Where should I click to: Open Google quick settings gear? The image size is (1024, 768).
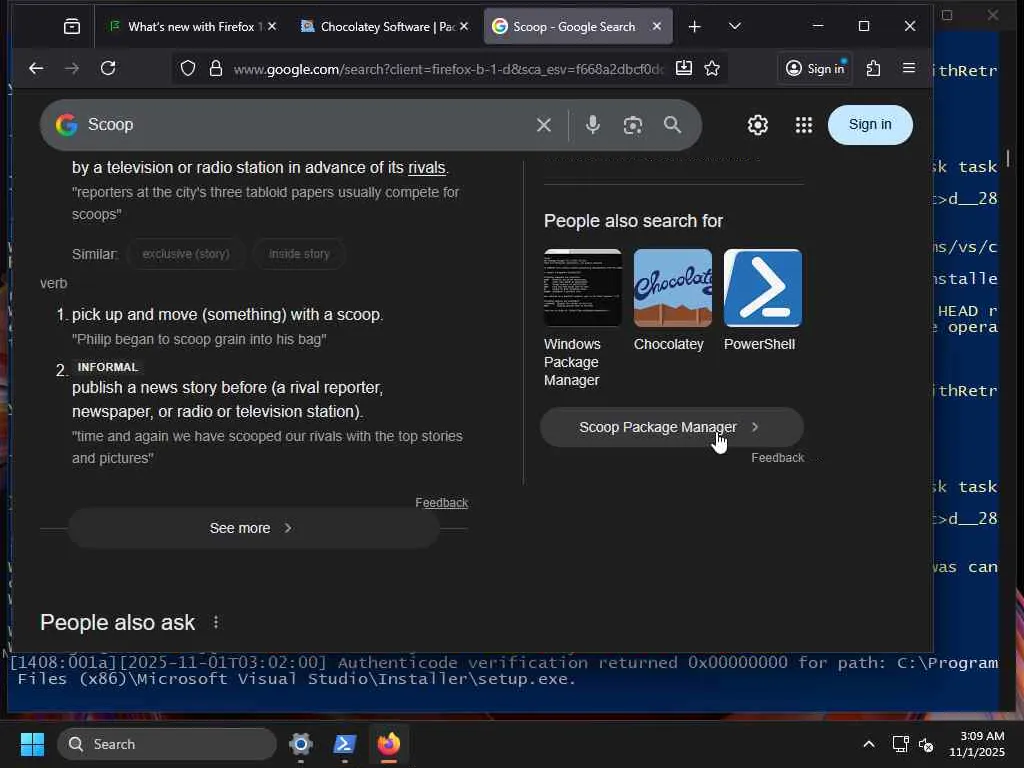click(x=758, y=125)
